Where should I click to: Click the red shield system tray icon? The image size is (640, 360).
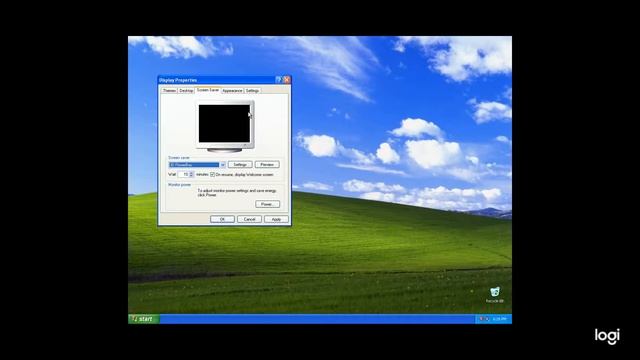point(481,319)
